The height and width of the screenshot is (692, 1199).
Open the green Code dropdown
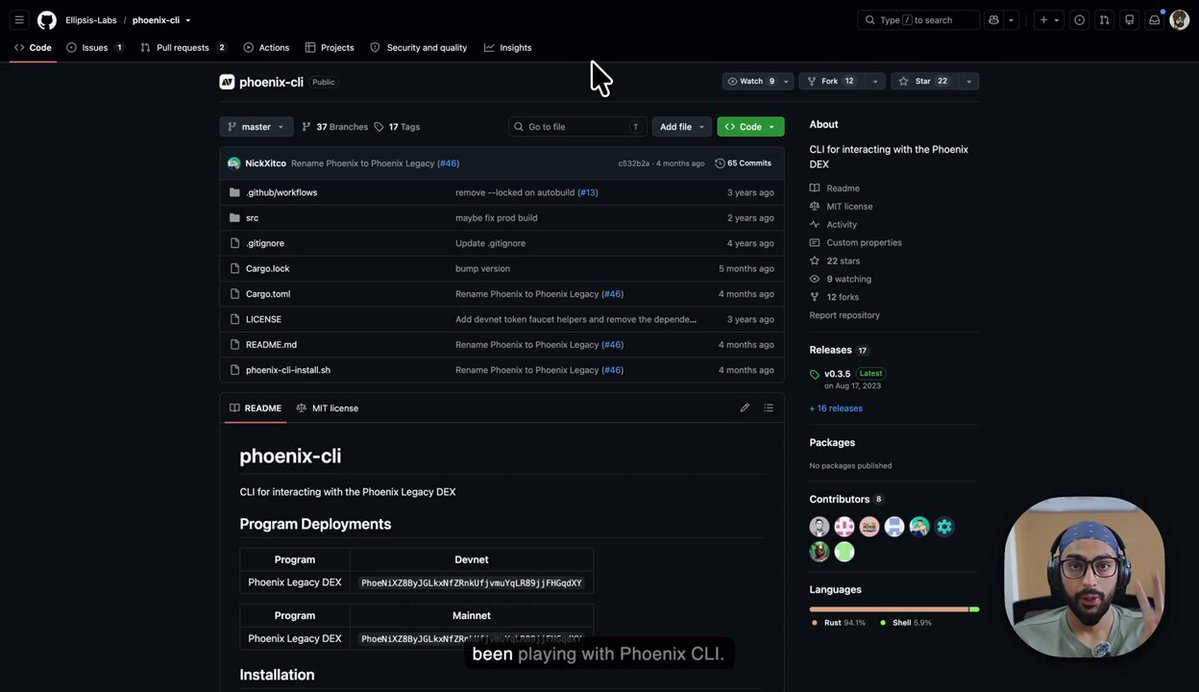[750, 127]
